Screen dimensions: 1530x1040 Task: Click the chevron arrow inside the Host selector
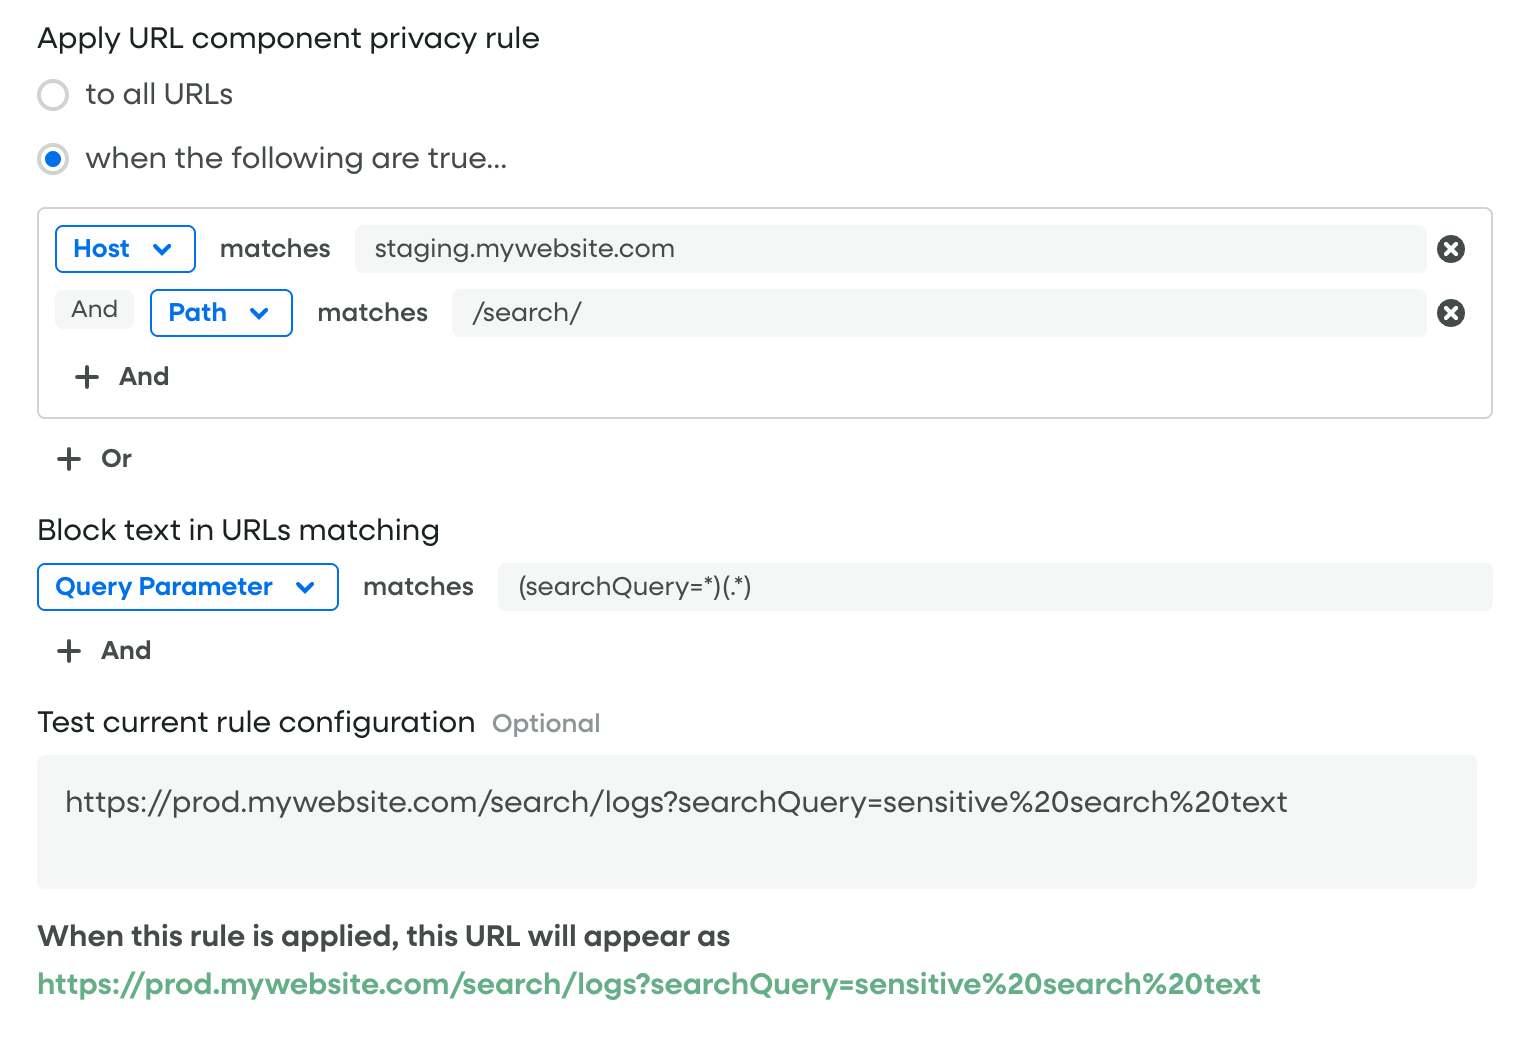tap(162, 249)
